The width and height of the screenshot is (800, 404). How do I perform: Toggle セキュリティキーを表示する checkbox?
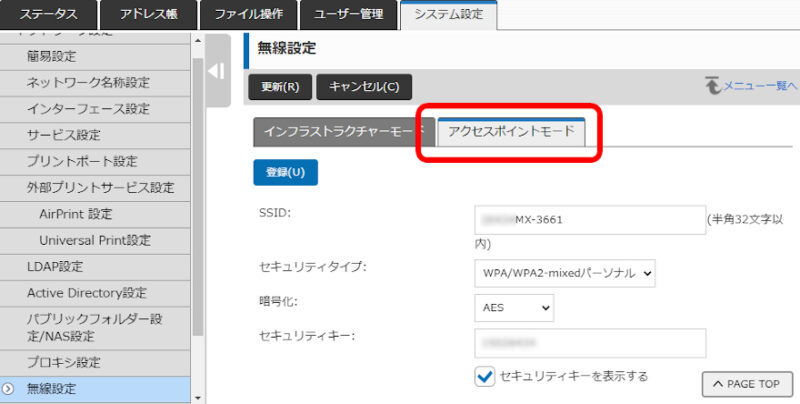(x=485, y=376)
